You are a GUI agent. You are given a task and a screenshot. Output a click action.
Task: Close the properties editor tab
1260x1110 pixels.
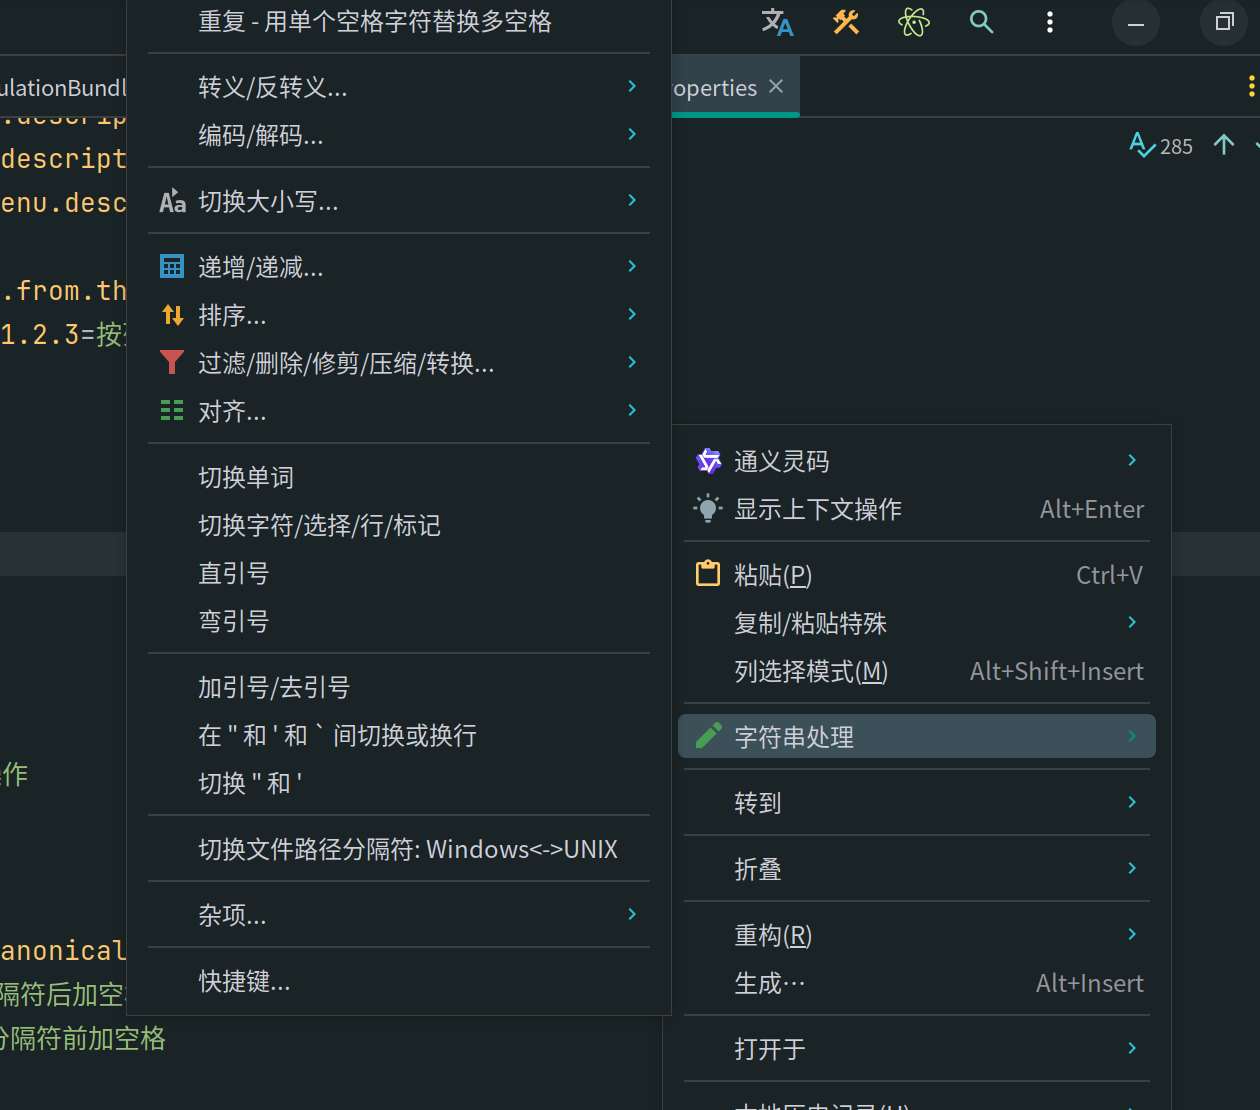[776, 87]
